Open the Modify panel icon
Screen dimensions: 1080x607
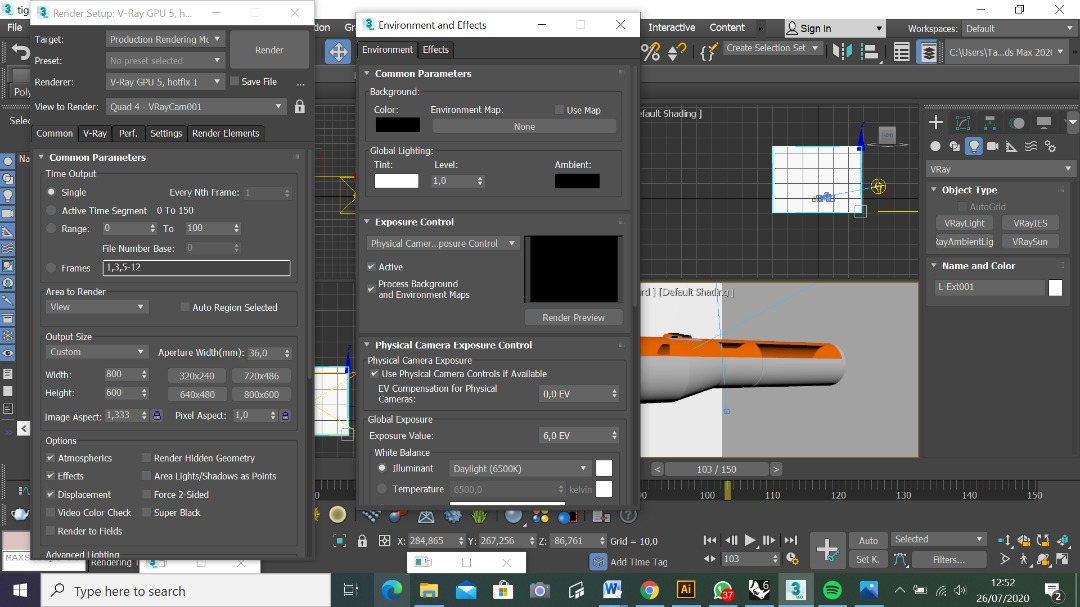coord(963,123)
